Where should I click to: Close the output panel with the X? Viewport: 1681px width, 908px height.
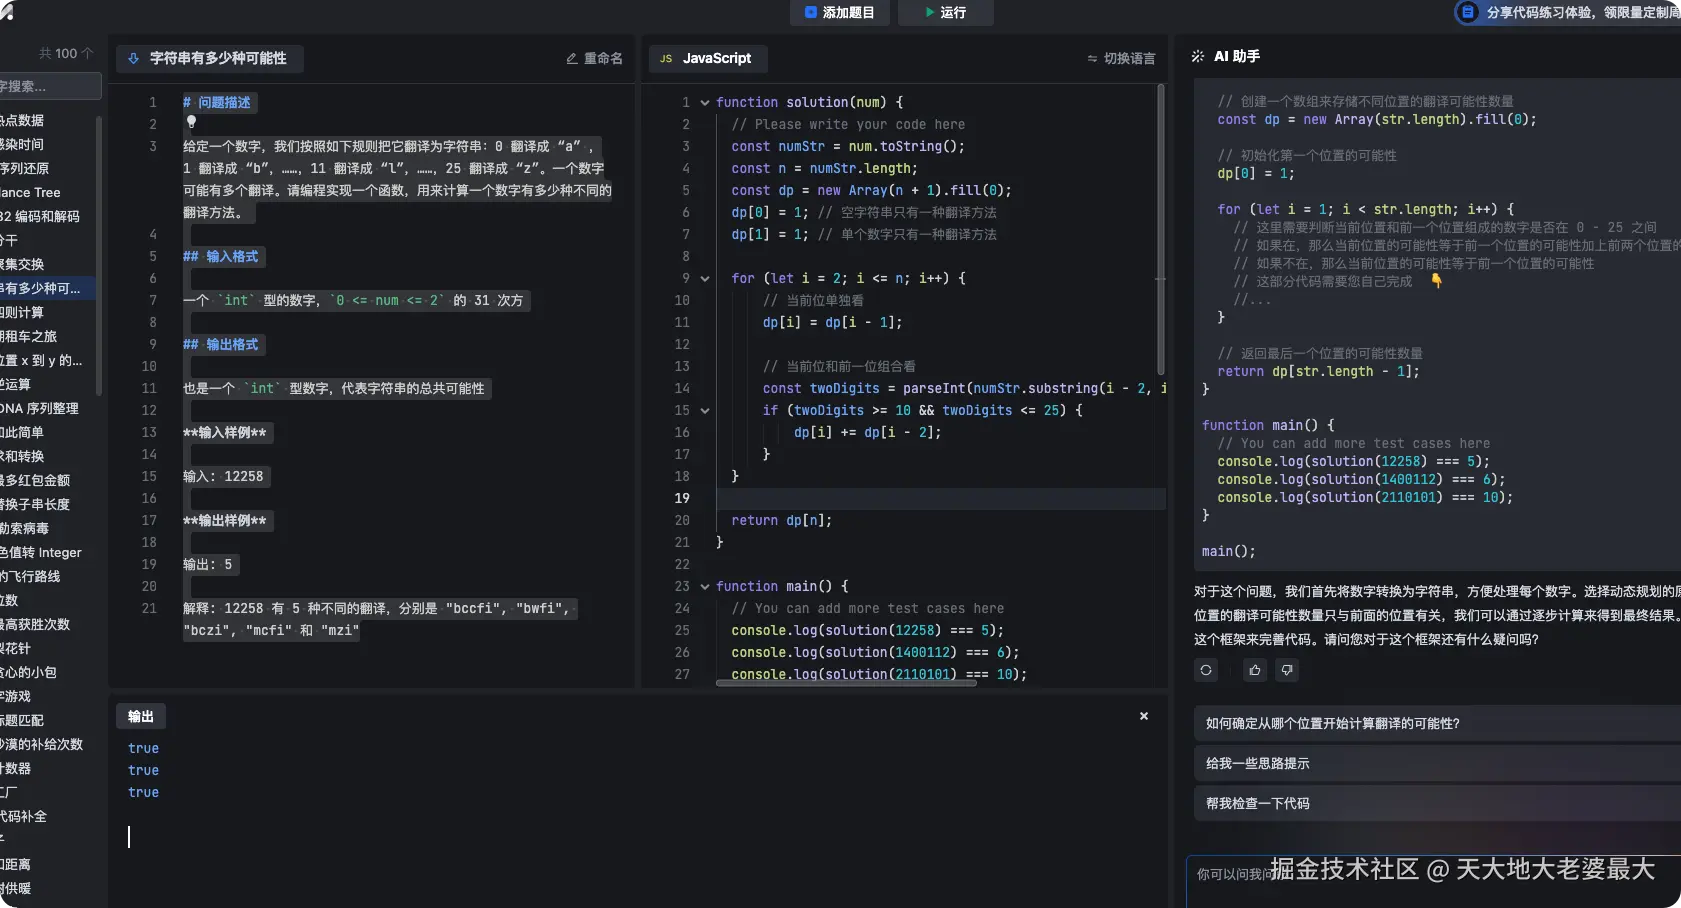[x=1144, y=716]
